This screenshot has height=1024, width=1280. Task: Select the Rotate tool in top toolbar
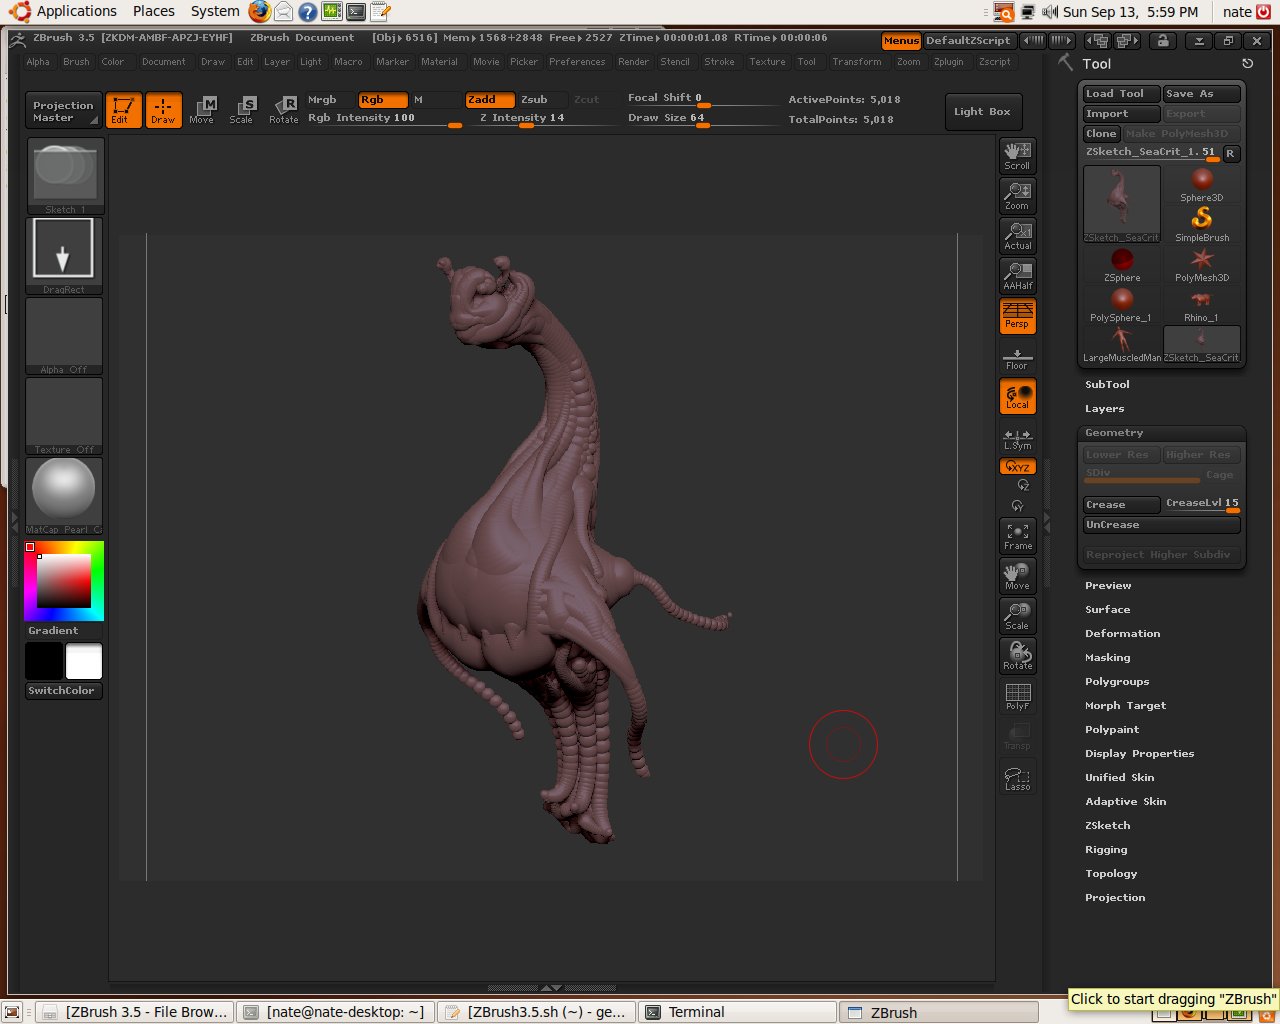coord(284,110)
